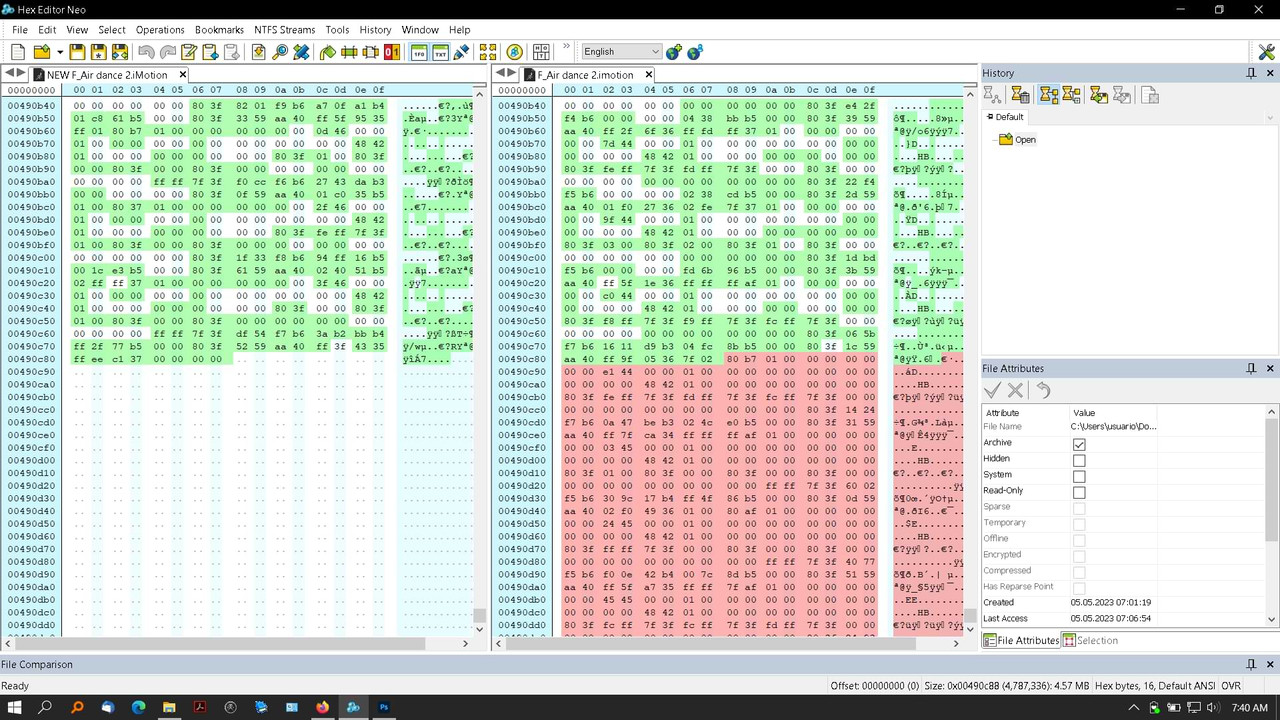
Task: Check the Hidden attribute checkbox
Action: (1079, 460)
